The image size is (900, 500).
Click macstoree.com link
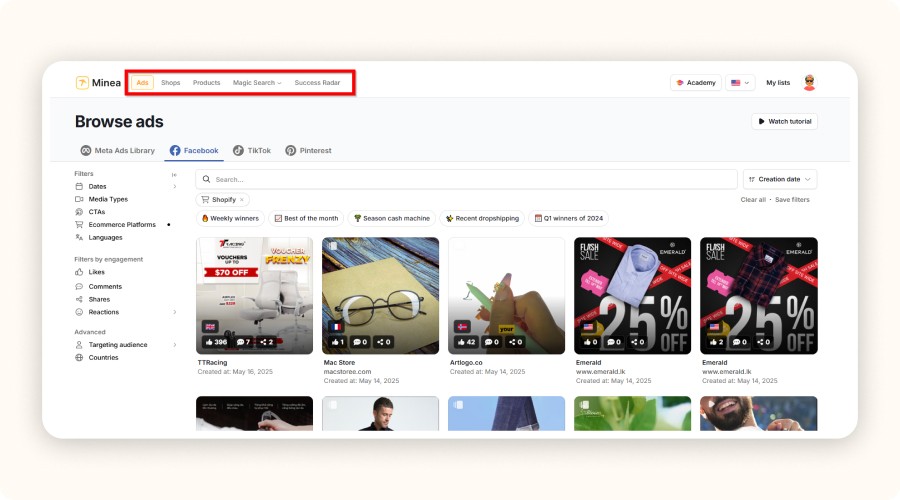[347, 372]
